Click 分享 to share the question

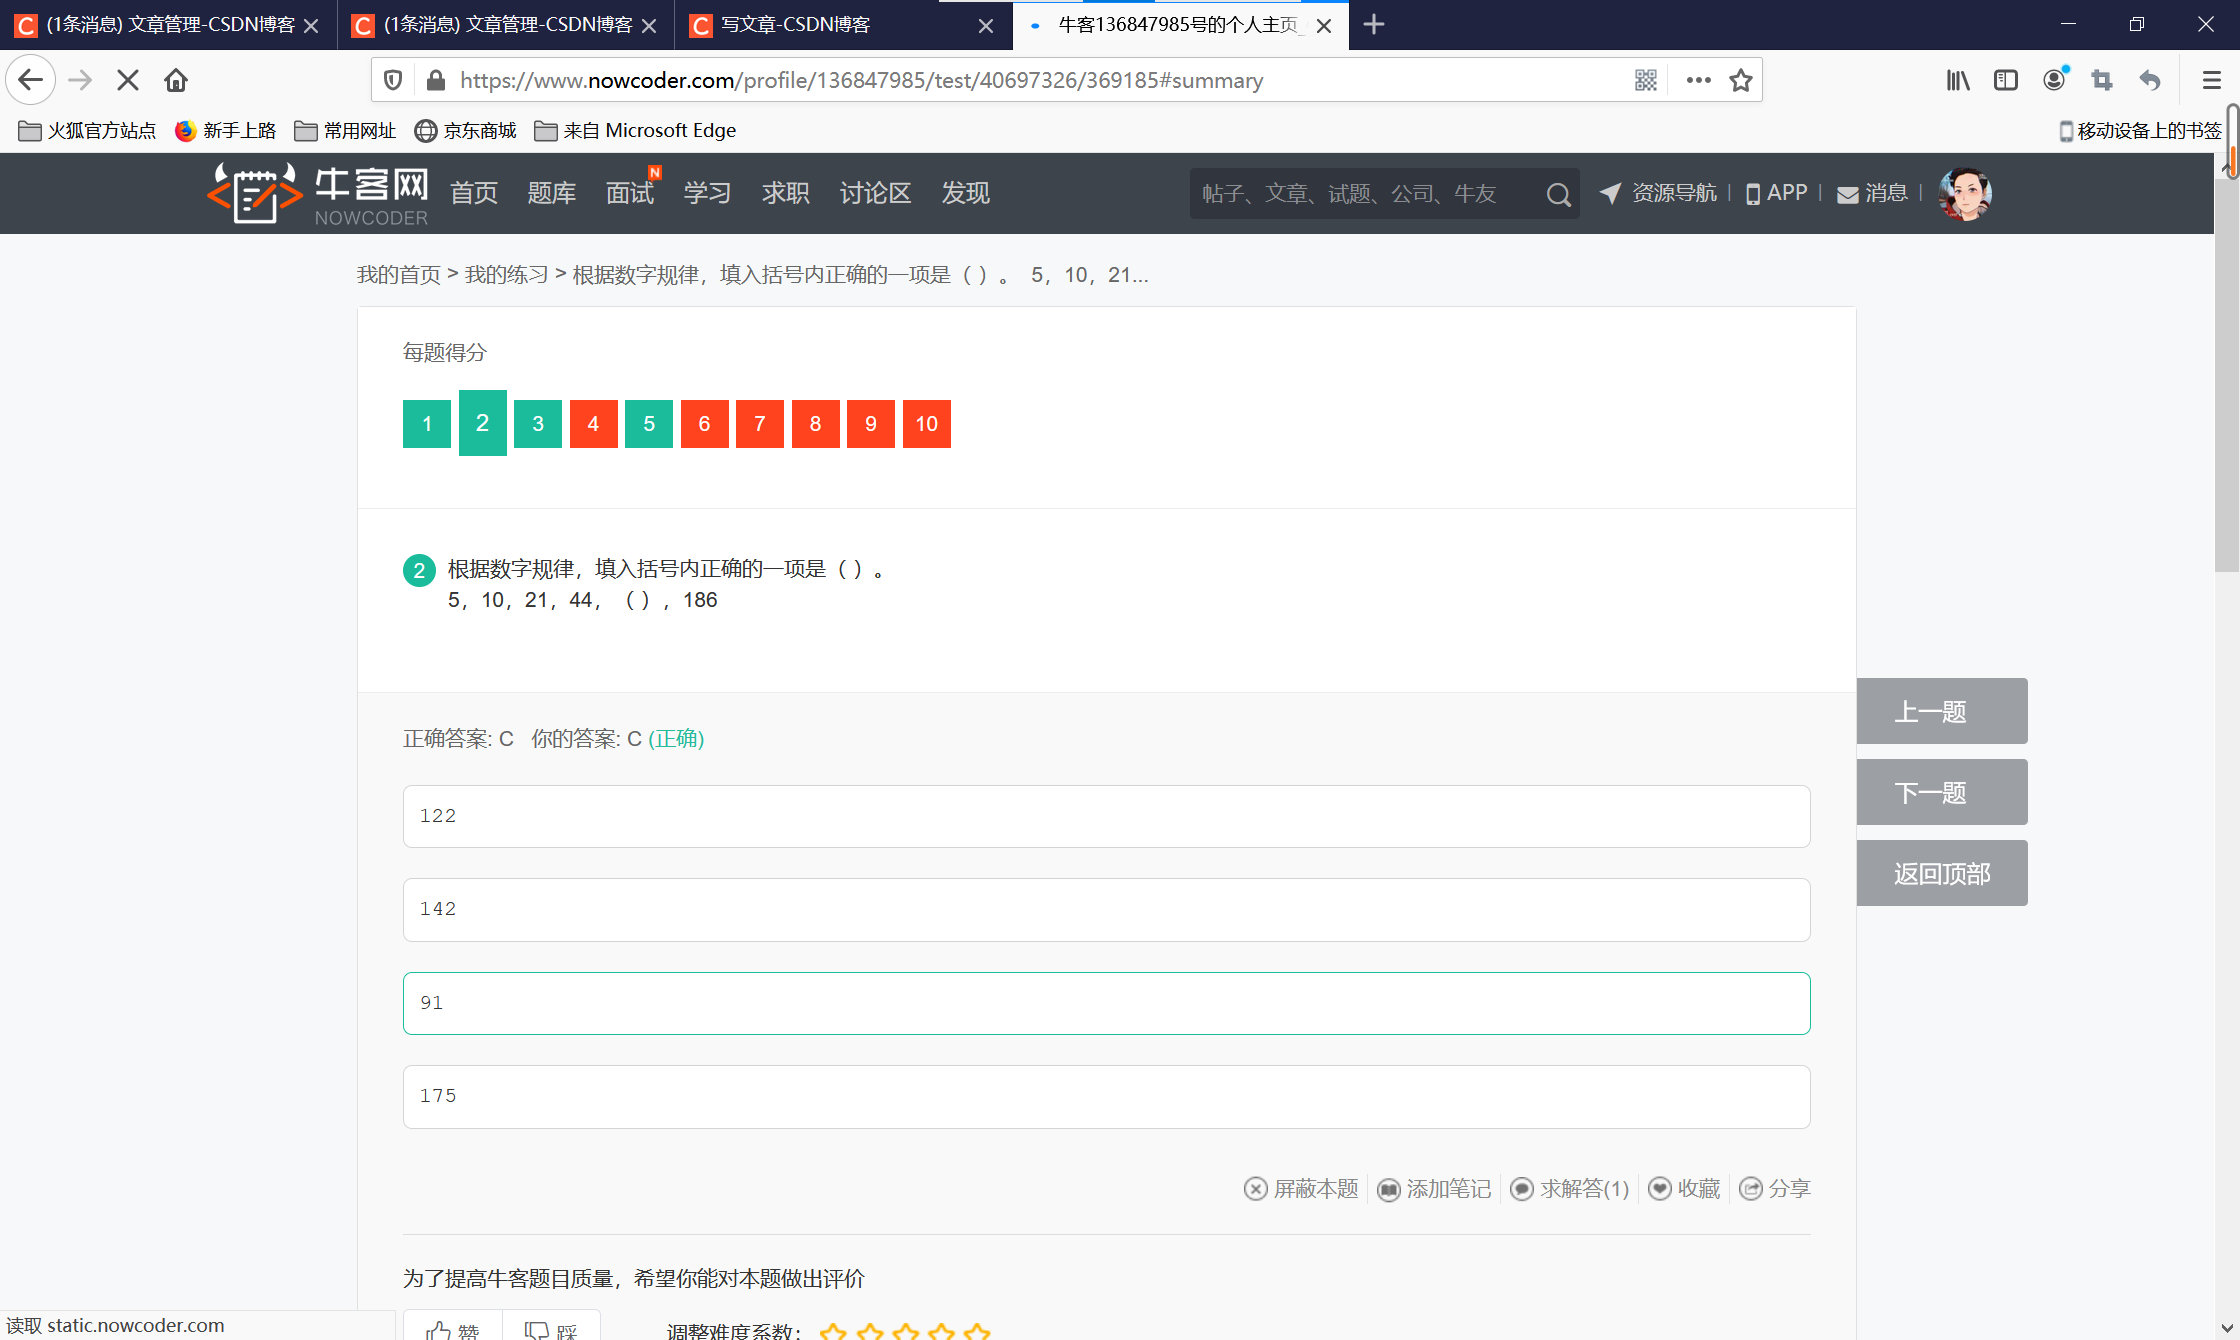(x=1775, y=1189)
